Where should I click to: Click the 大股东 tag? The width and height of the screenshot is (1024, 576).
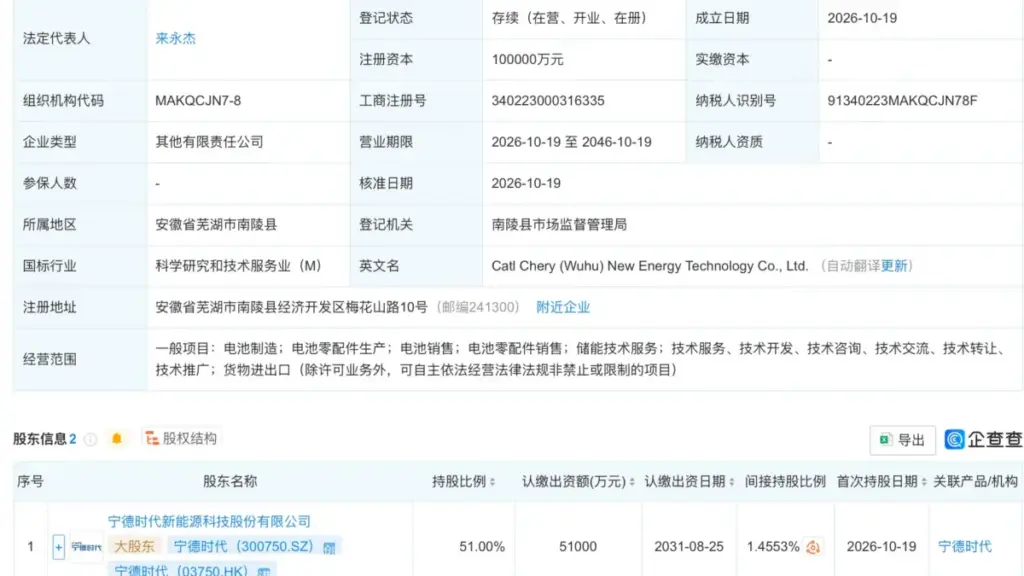pyautogui.click(x=135, y=546)
